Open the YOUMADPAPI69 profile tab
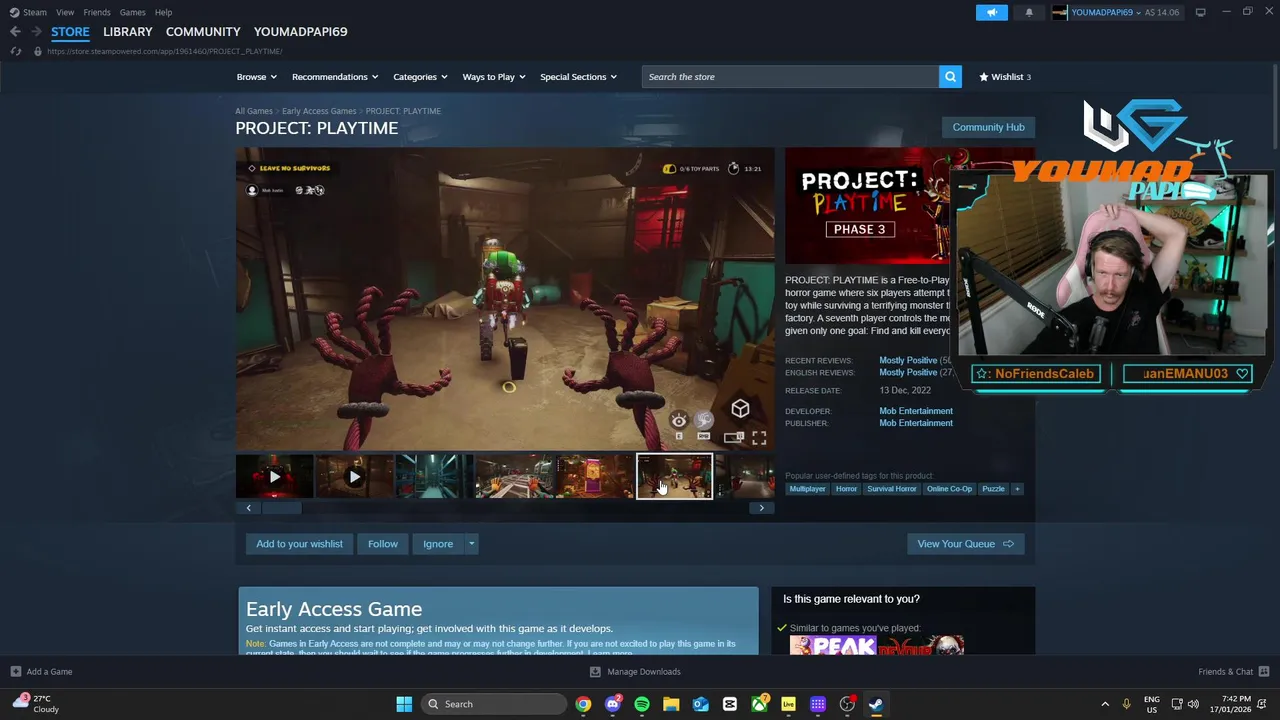The height and width of the screenshot is (720, 1280). point(300,32)
